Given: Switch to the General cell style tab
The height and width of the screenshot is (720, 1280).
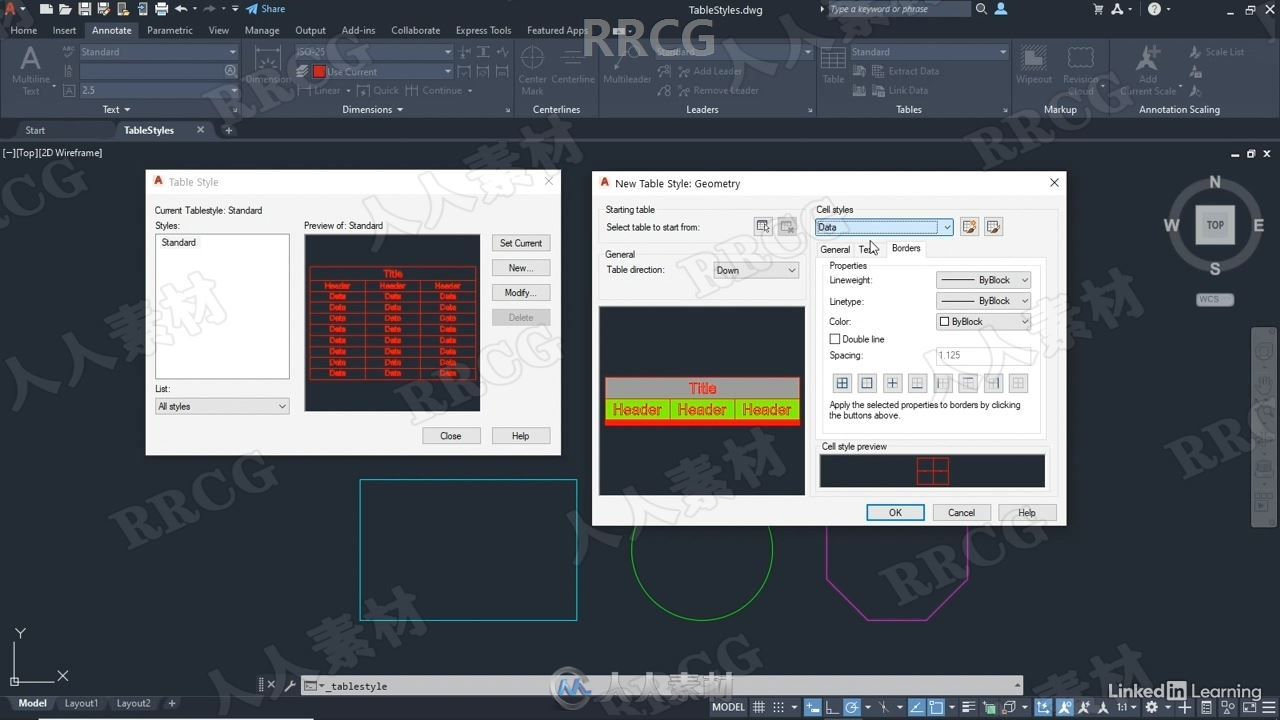Looking at the screenshot, I should (x=835, y=249).
